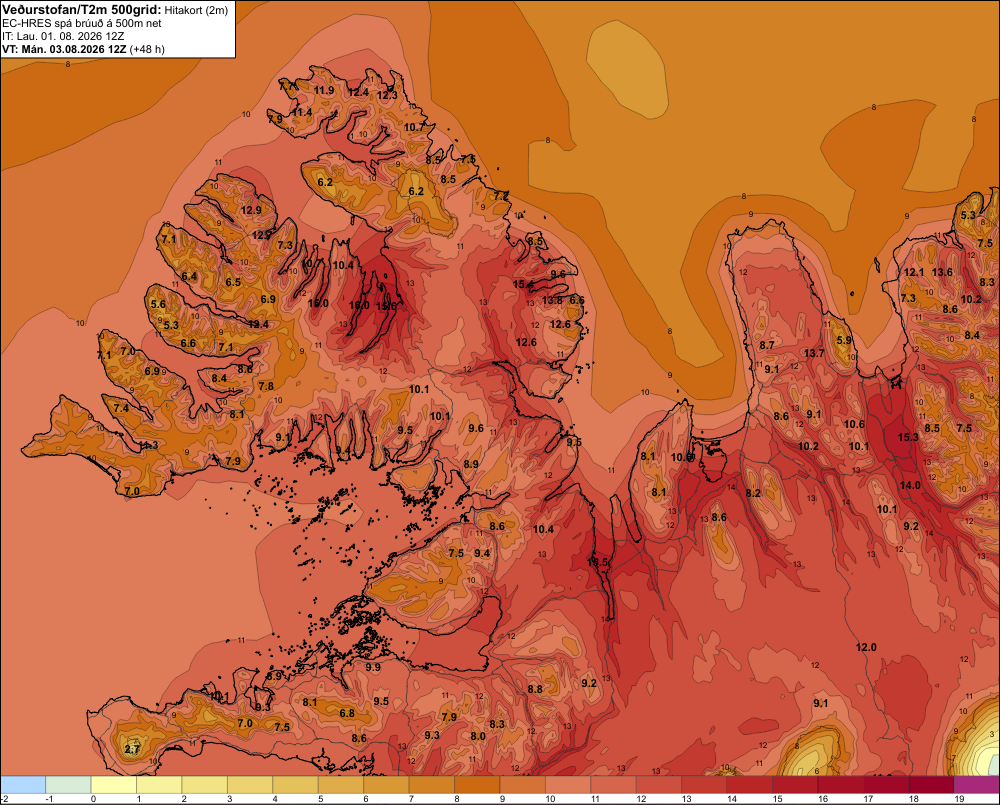
Task: Click the 13.7 temperature label
Action: pyautogui.click(x=814, y=353)
